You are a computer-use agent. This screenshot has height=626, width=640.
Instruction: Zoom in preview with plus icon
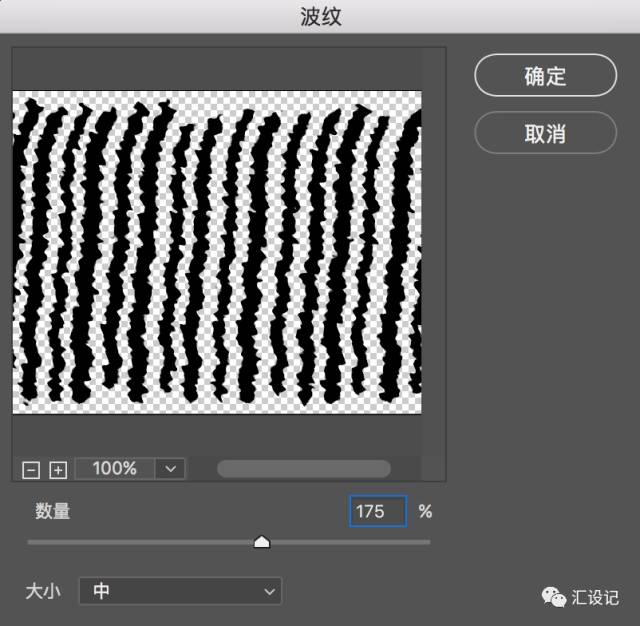[58, 469]
